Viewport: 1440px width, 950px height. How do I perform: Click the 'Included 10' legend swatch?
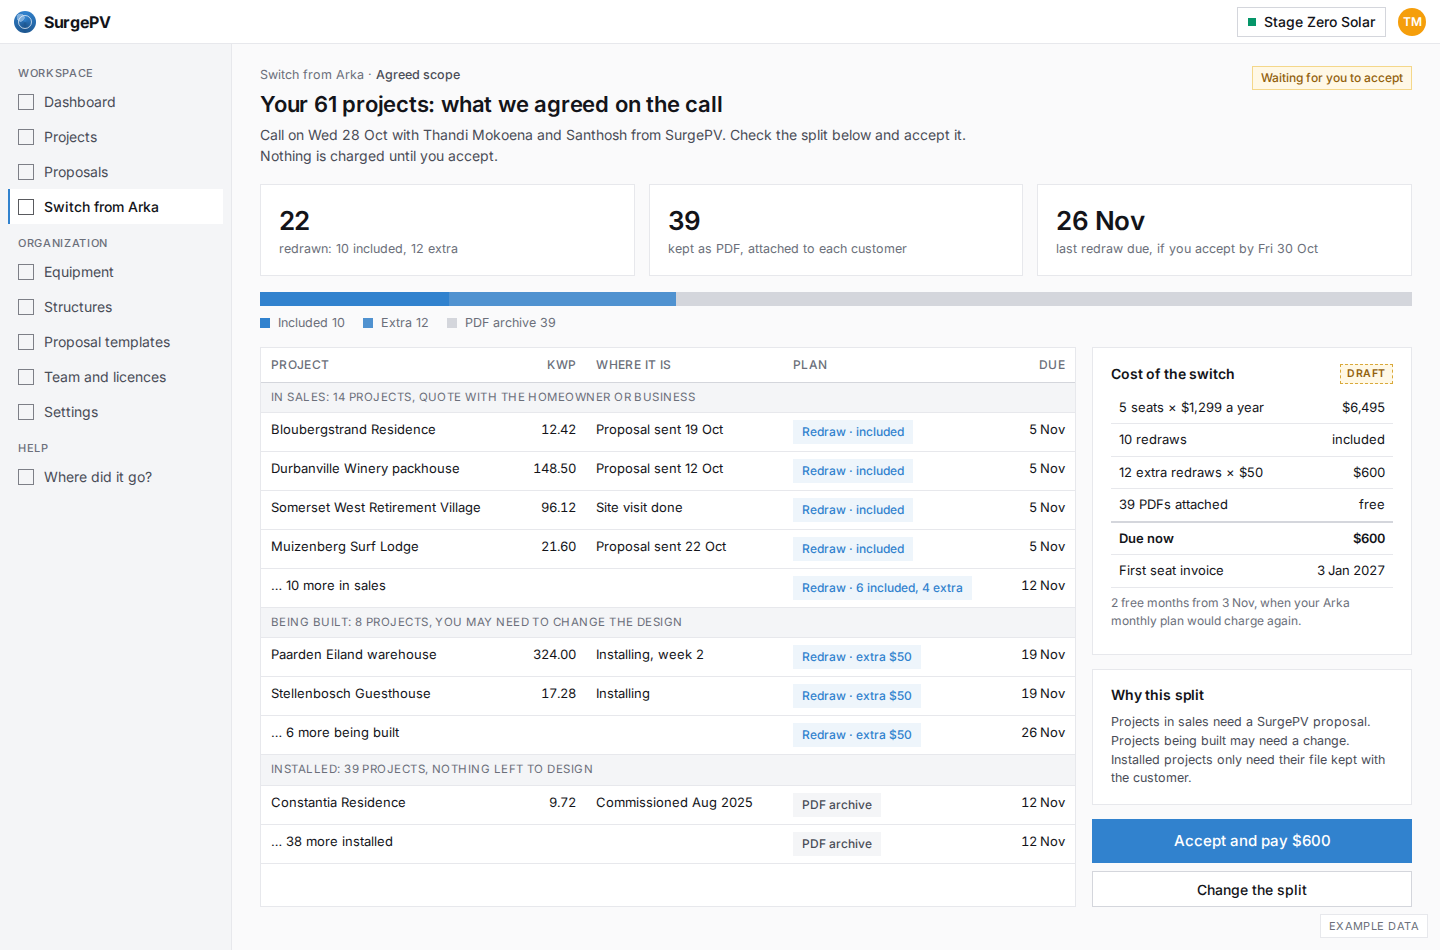point(265,323)
